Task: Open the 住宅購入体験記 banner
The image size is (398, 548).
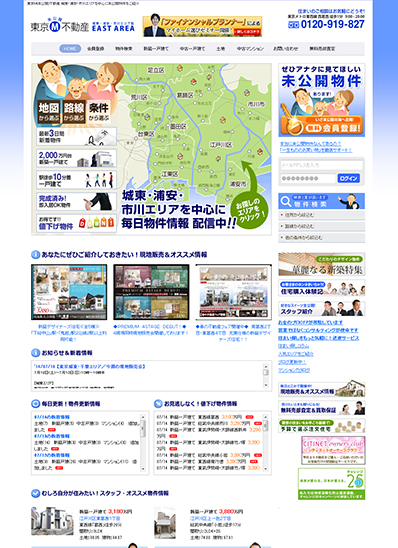Action: (x=321, y=288)
